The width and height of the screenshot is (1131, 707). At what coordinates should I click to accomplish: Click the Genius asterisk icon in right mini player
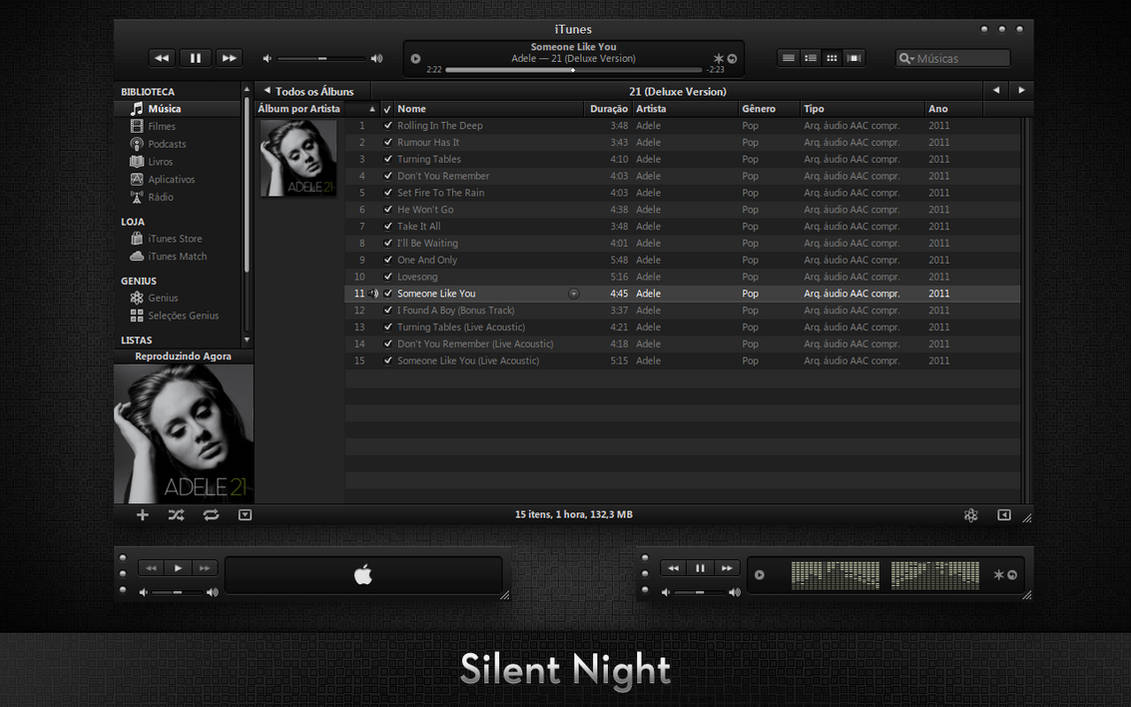coord(999,575)
